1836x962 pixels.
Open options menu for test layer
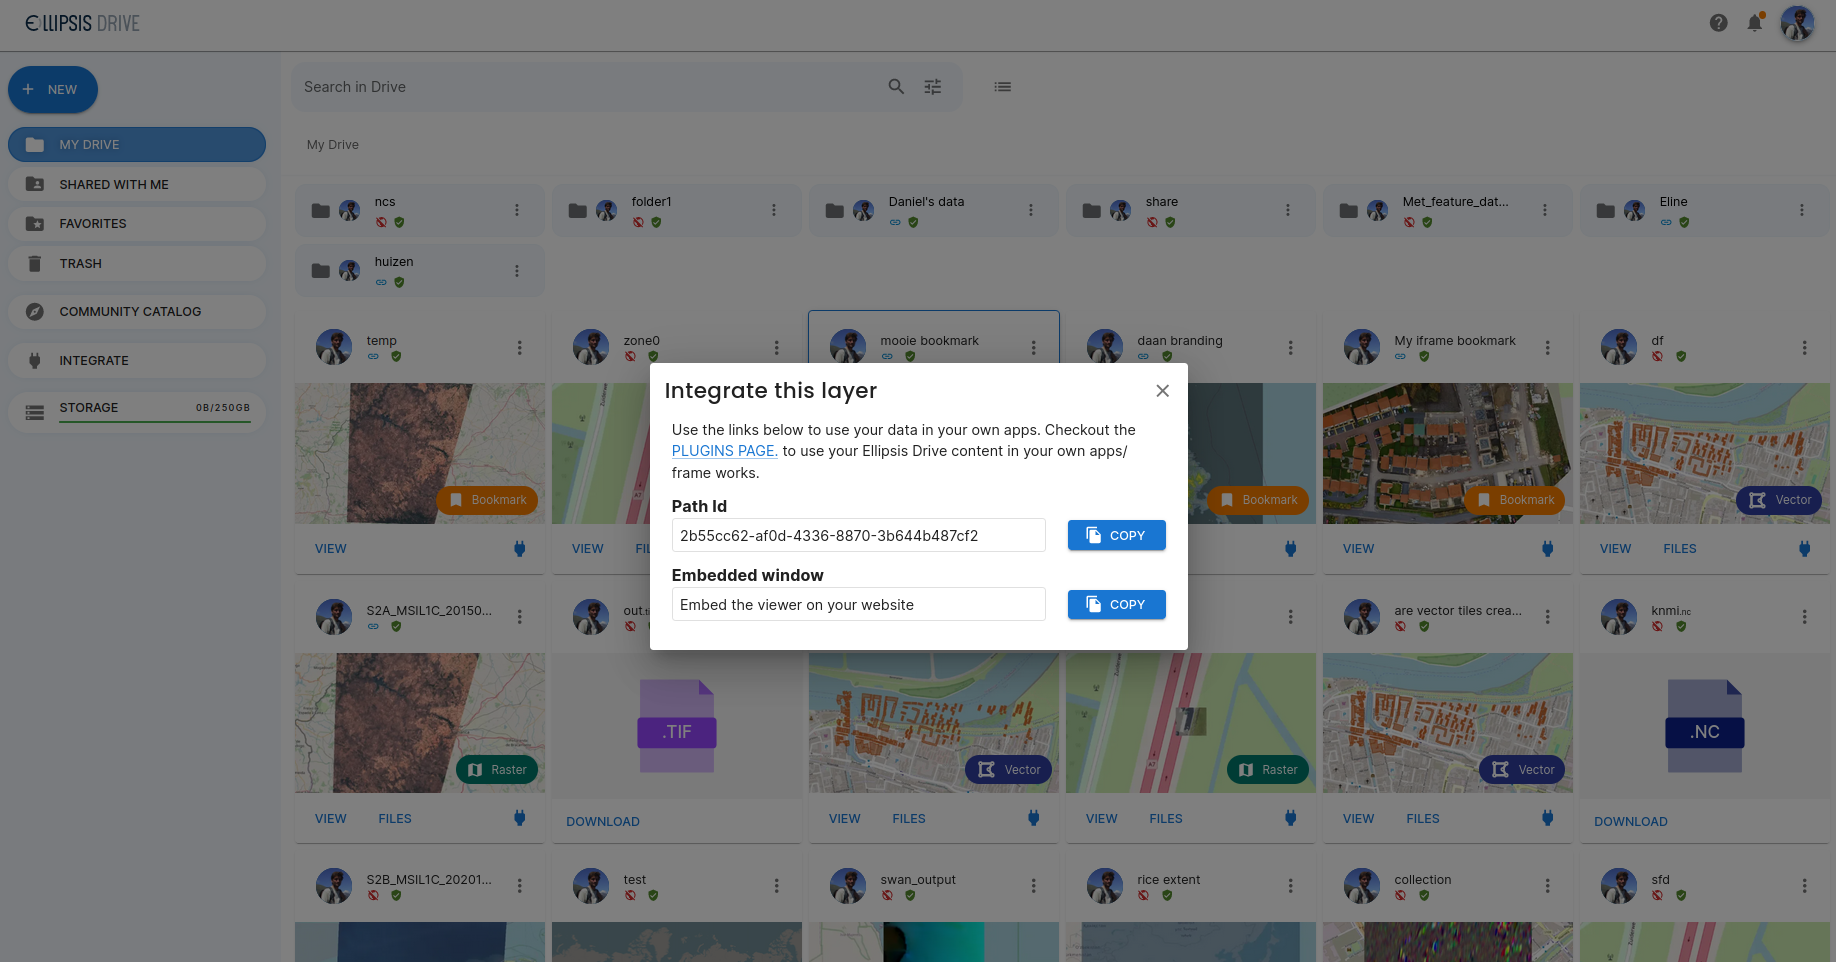click(776, 886)
